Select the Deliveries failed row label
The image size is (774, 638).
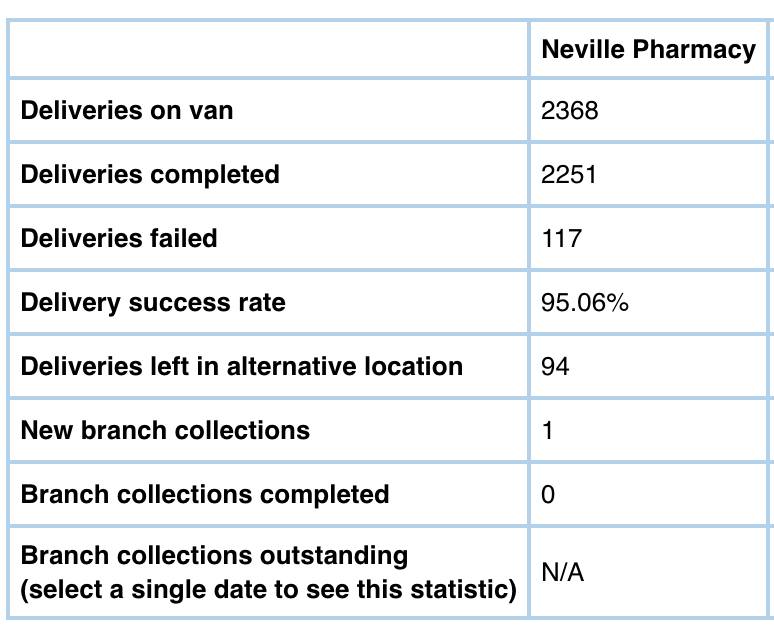coord(119,238)
